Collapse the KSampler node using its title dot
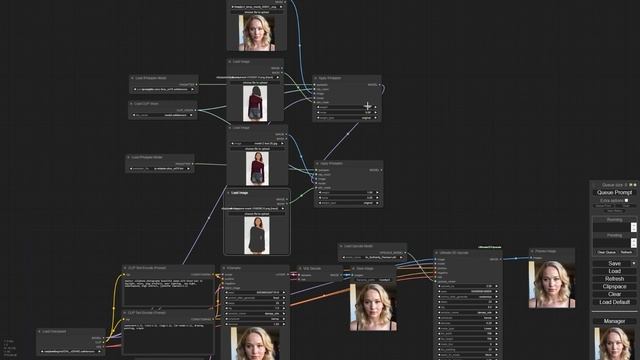The height and width of the screenshot is (360, 640). click(224, 268)
